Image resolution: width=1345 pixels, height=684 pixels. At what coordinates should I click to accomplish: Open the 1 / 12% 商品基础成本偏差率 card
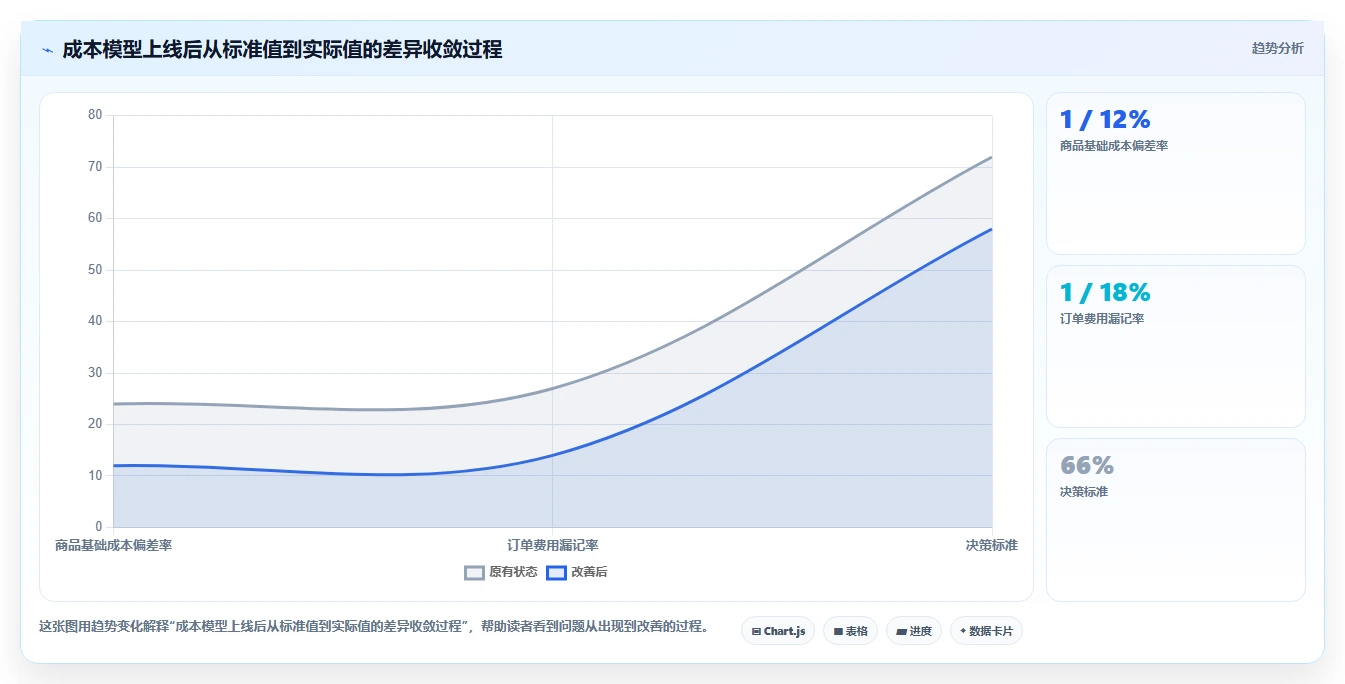click(1176, 173)
